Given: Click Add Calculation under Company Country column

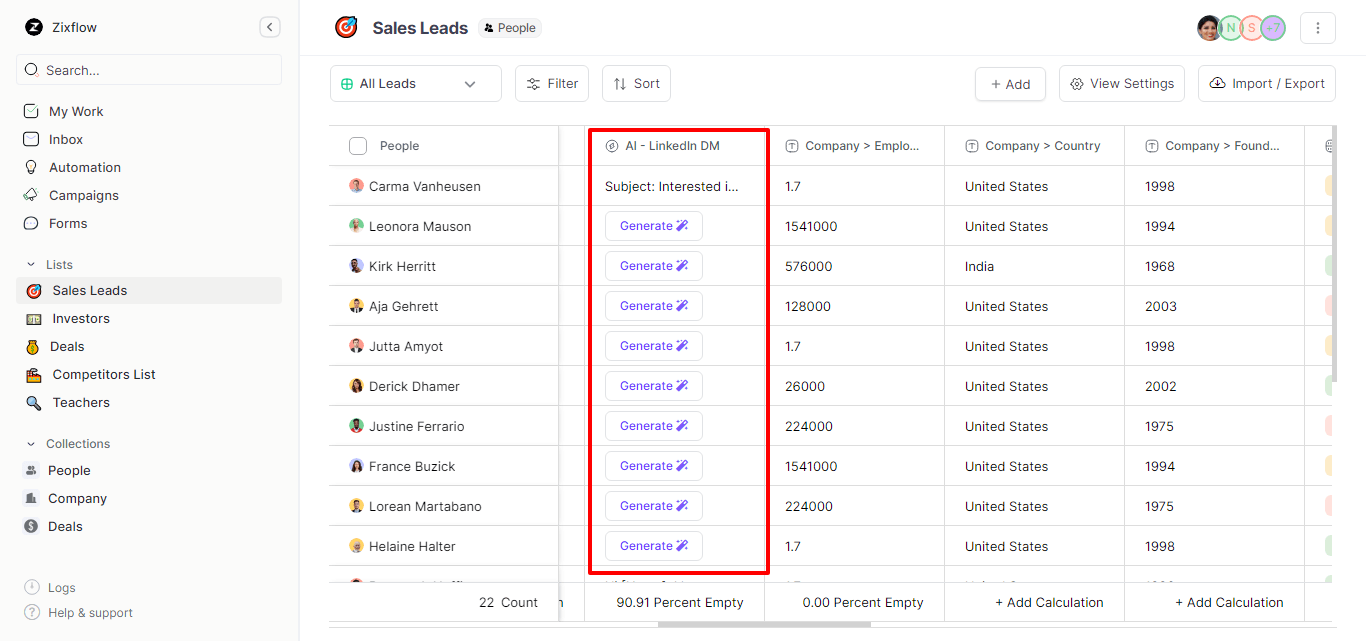Looking at the screenshot, I should [x=1049, y=602].
